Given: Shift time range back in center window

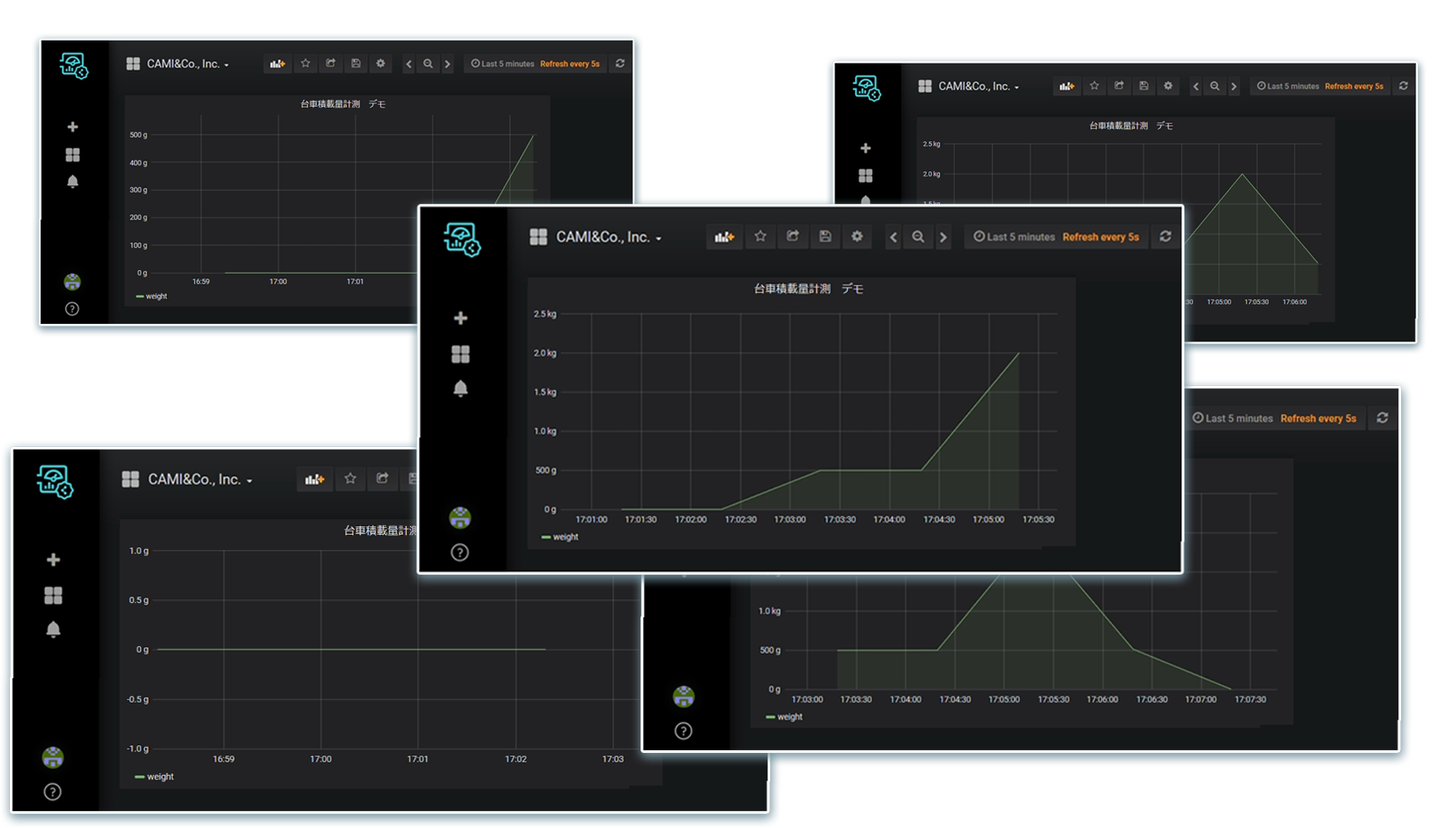Looking at the screenshot, I should (x=894, y=237).
